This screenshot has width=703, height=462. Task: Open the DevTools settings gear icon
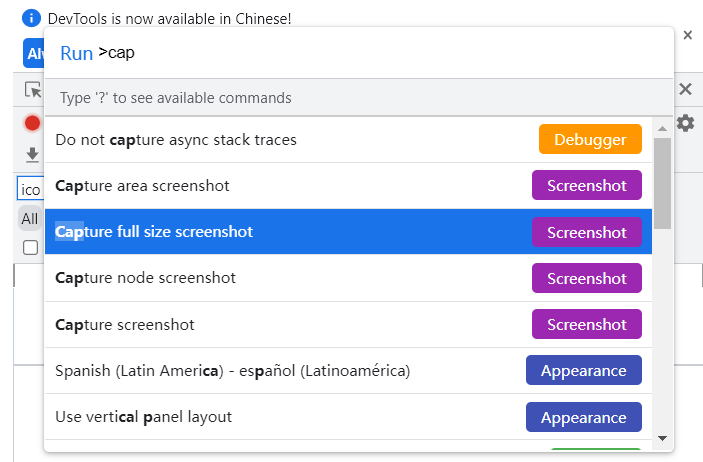tap(686, 123)
